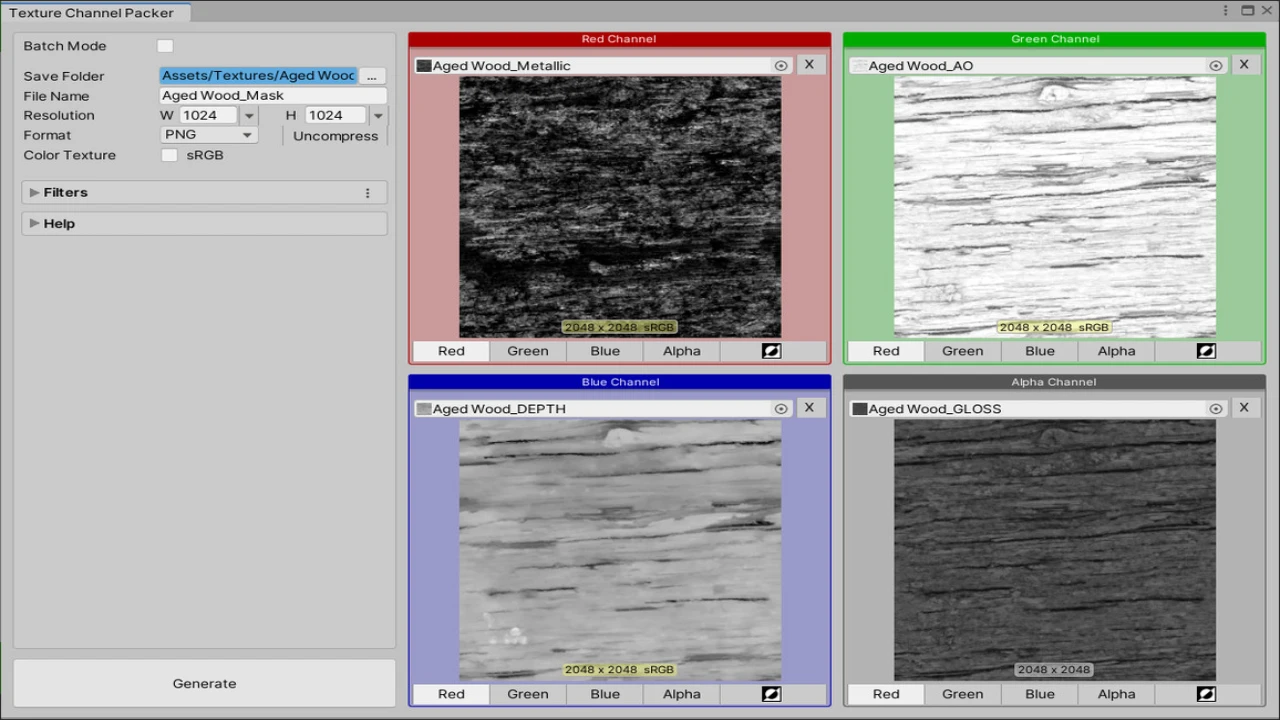Enable the Batch Mode checkbox

165,46
